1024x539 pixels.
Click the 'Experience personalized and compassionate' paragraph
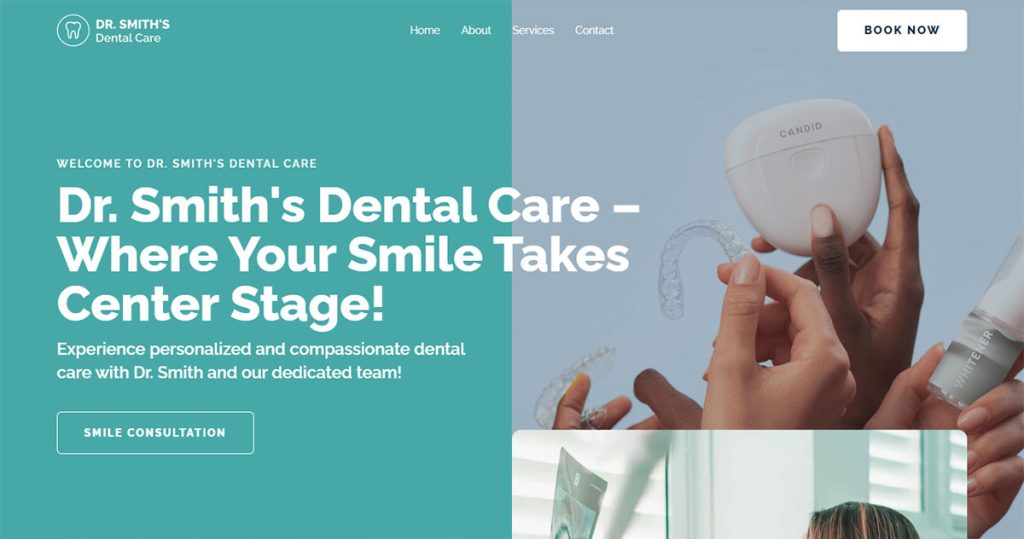pyautogui.click(x=261, y=361)
